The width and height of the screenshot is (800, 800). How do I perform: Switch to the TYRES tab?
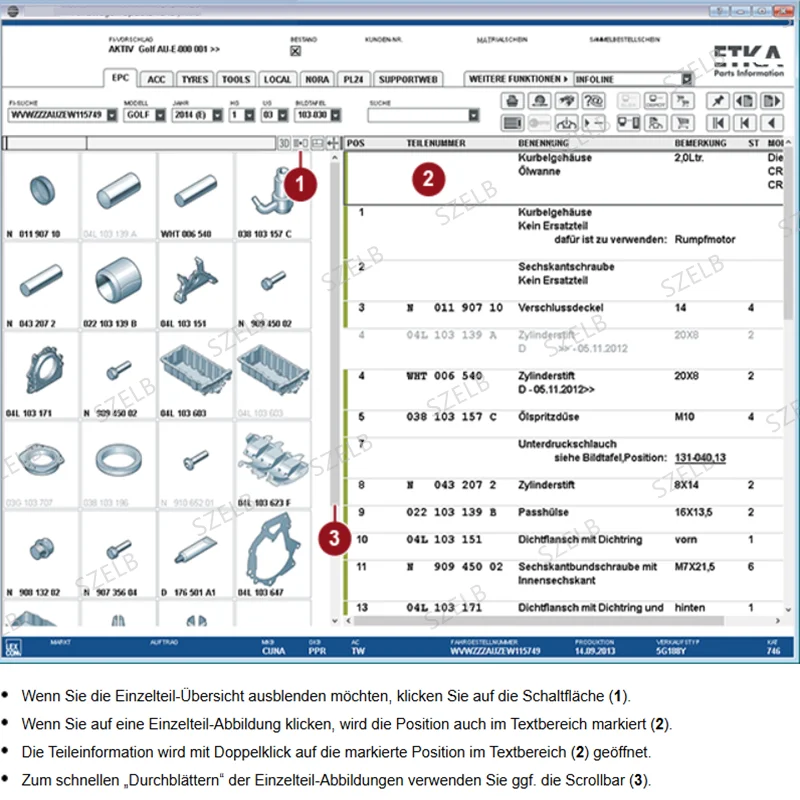coord(195,80)
